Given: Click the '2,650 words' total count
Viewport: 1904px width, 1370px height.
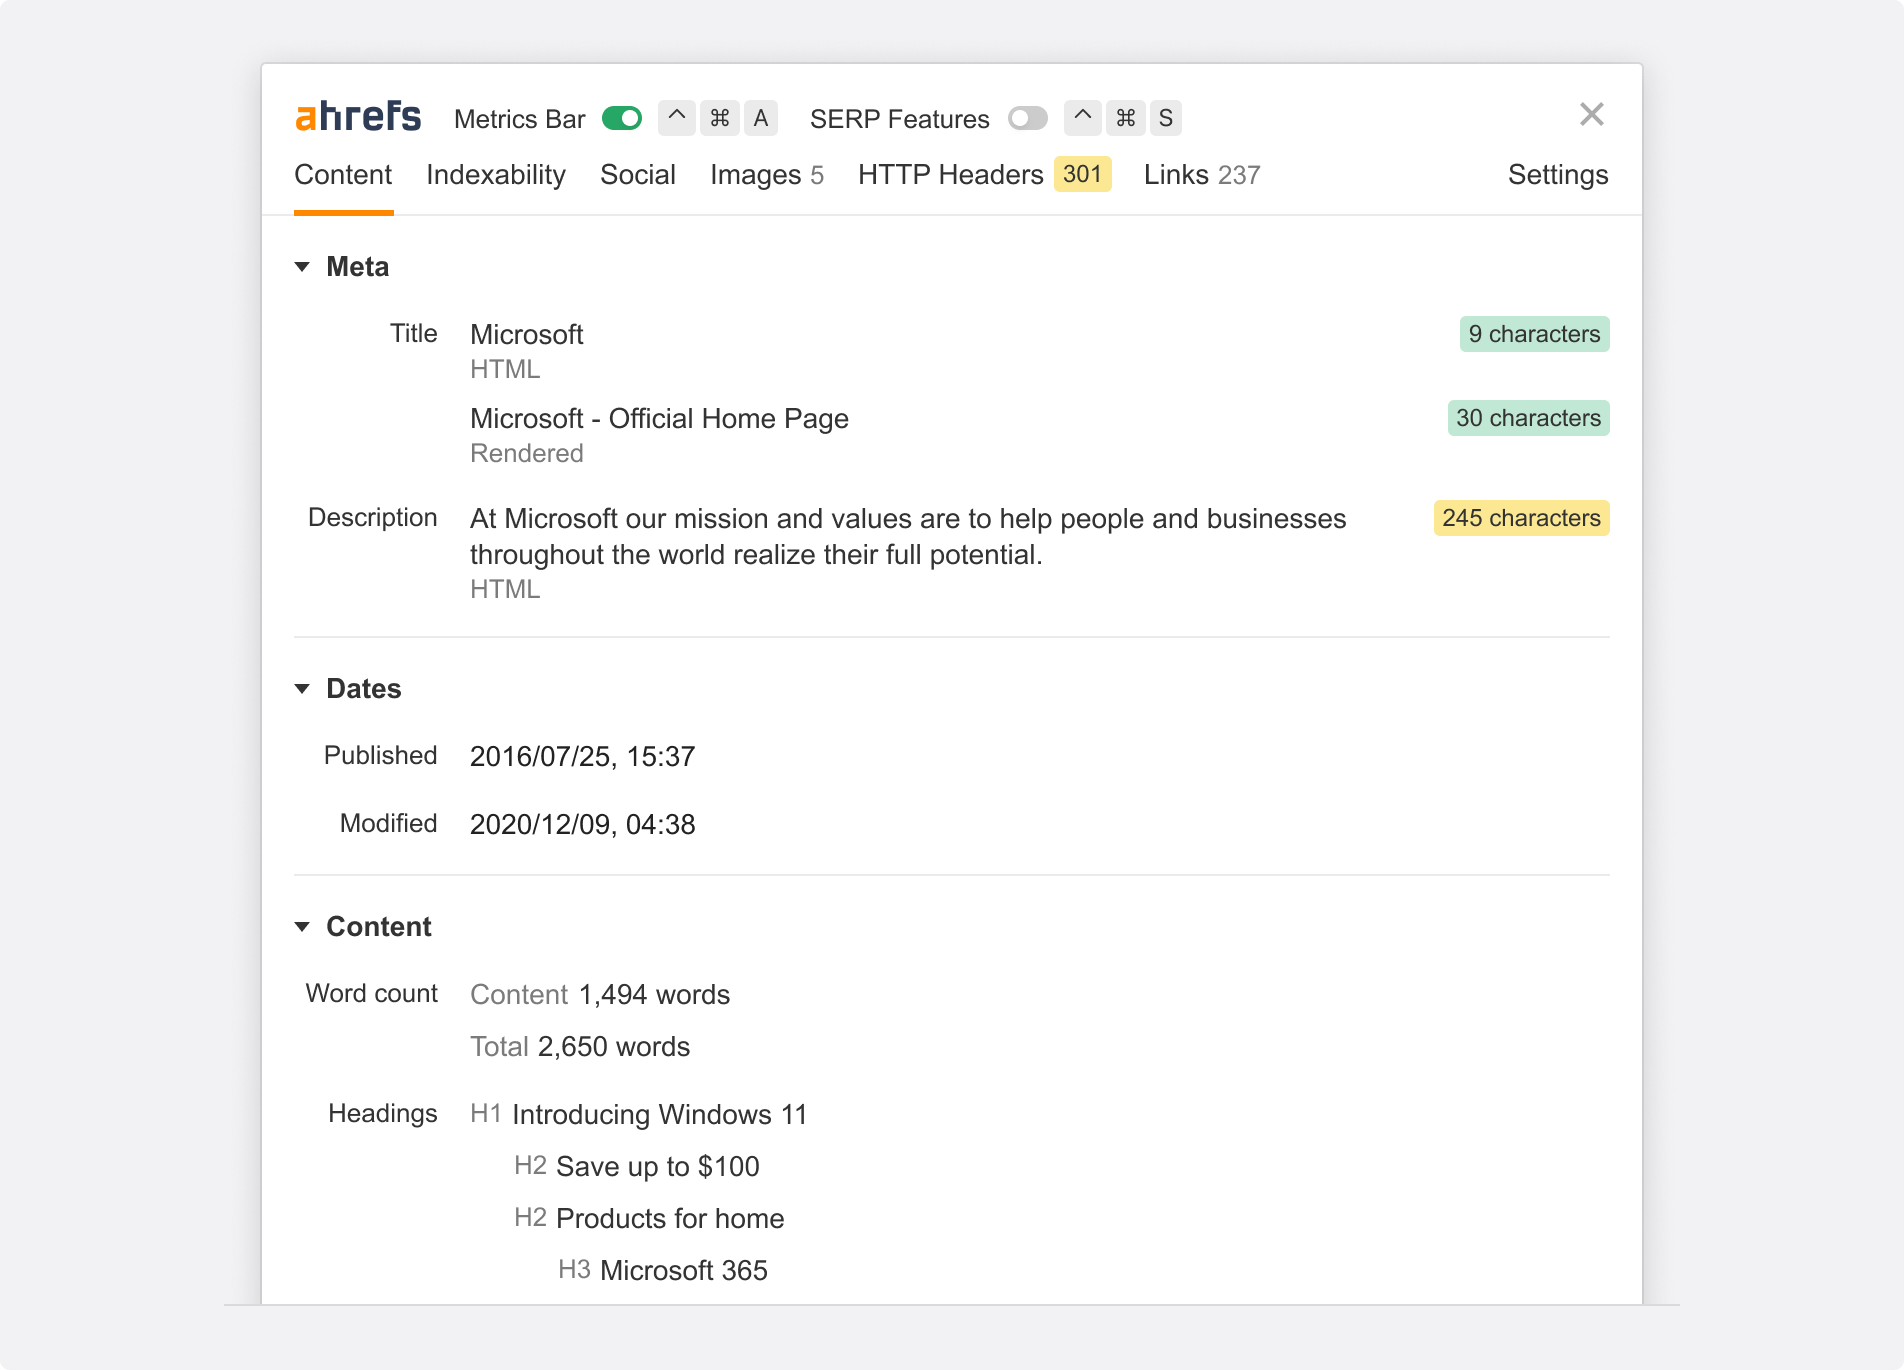Looking at the screenshot, I should pos(614,1047).
